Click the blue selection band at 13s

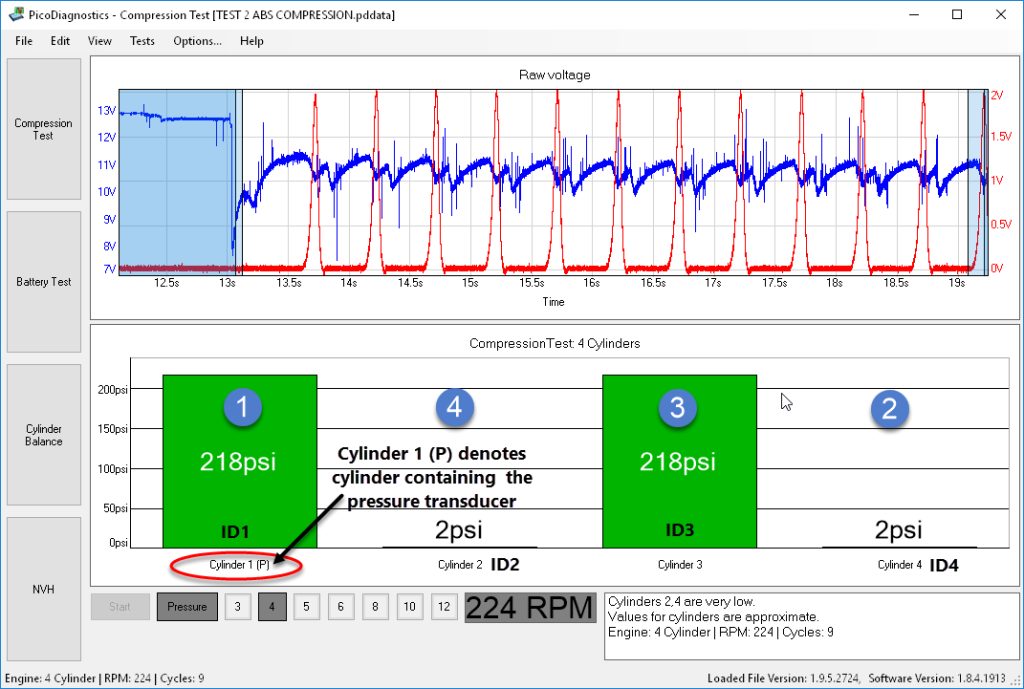pyautogui.click(x=238, y=182)
